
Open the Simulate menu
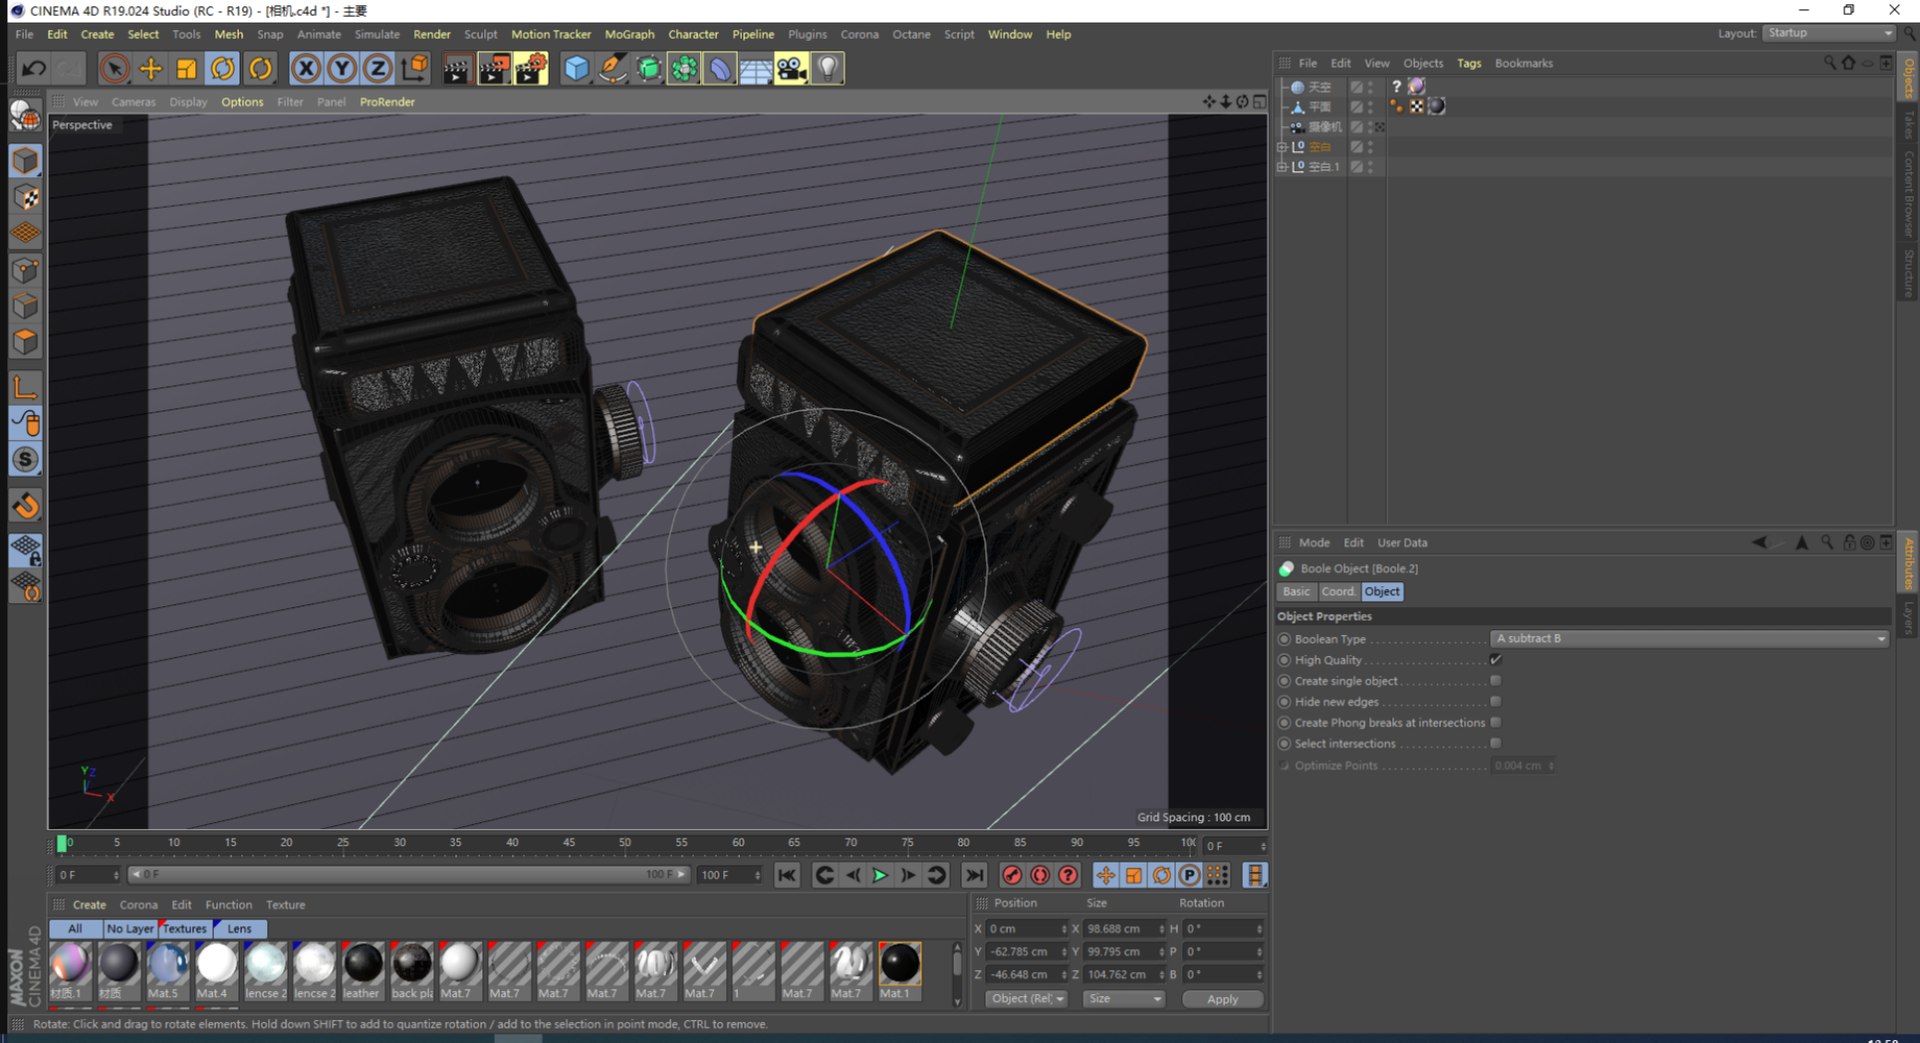[x=377, y=34]
